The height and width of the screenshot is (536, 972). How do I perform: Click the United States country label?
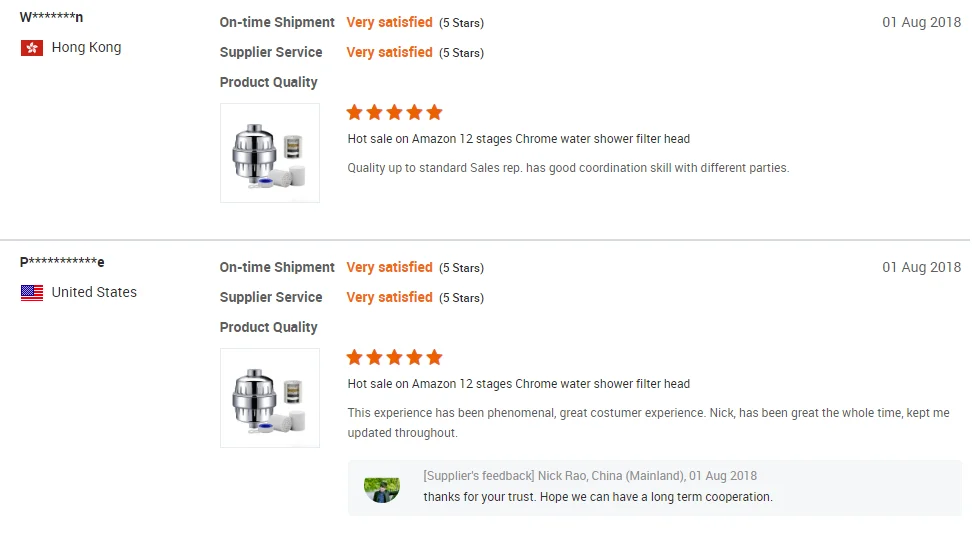coord(94,293)
